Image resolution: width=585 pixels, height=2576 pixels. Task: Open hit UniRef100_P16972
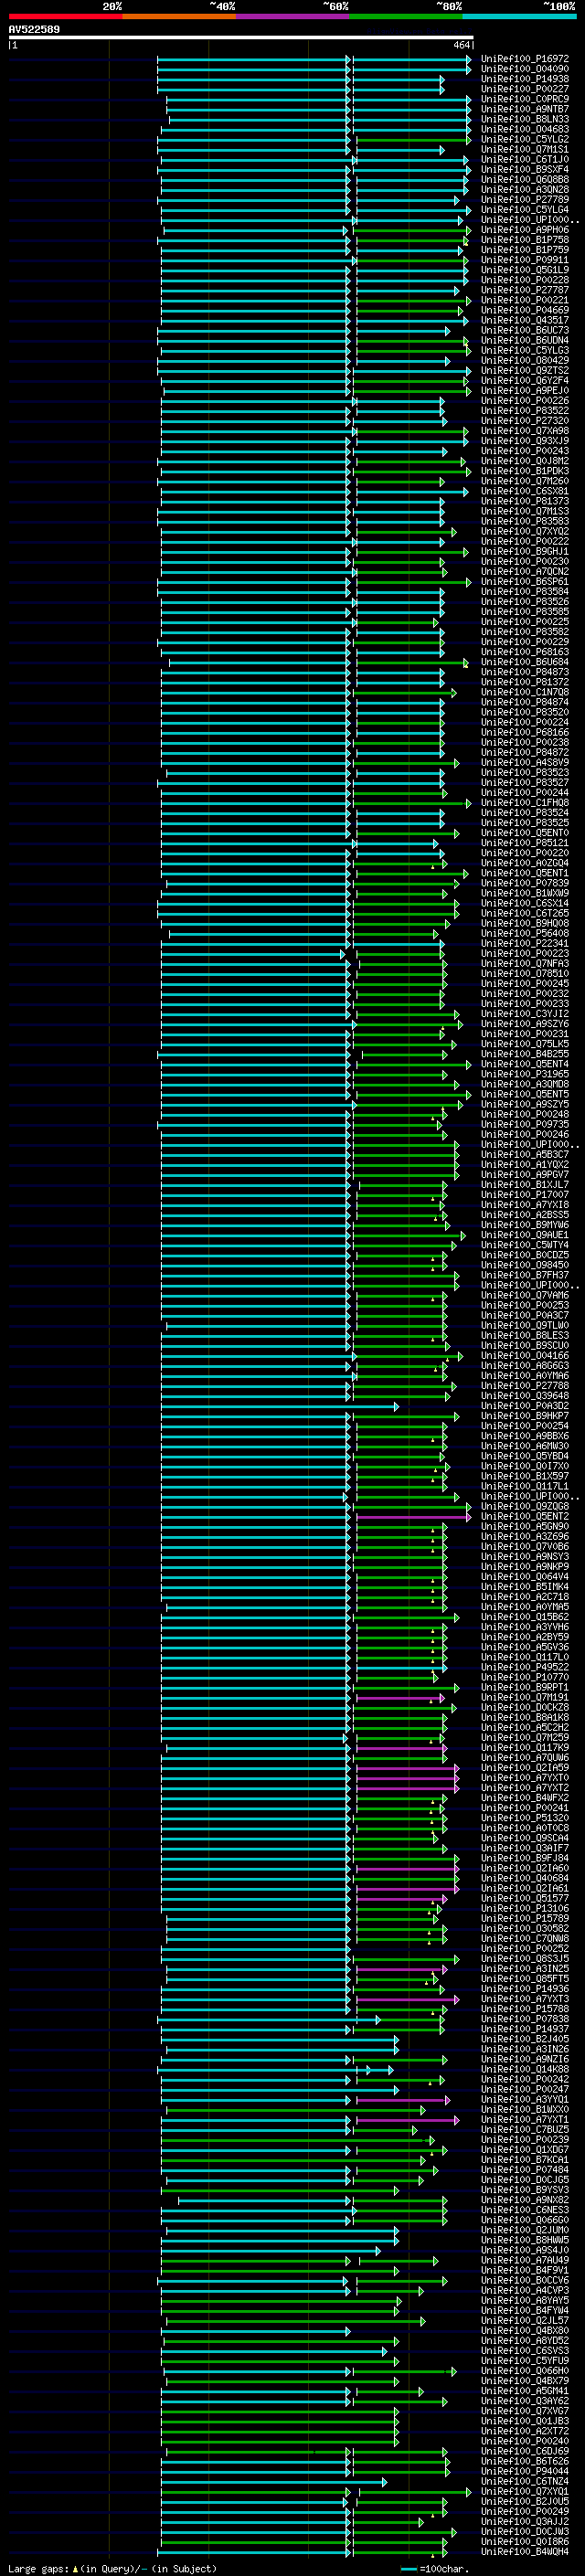pos(525,59)
